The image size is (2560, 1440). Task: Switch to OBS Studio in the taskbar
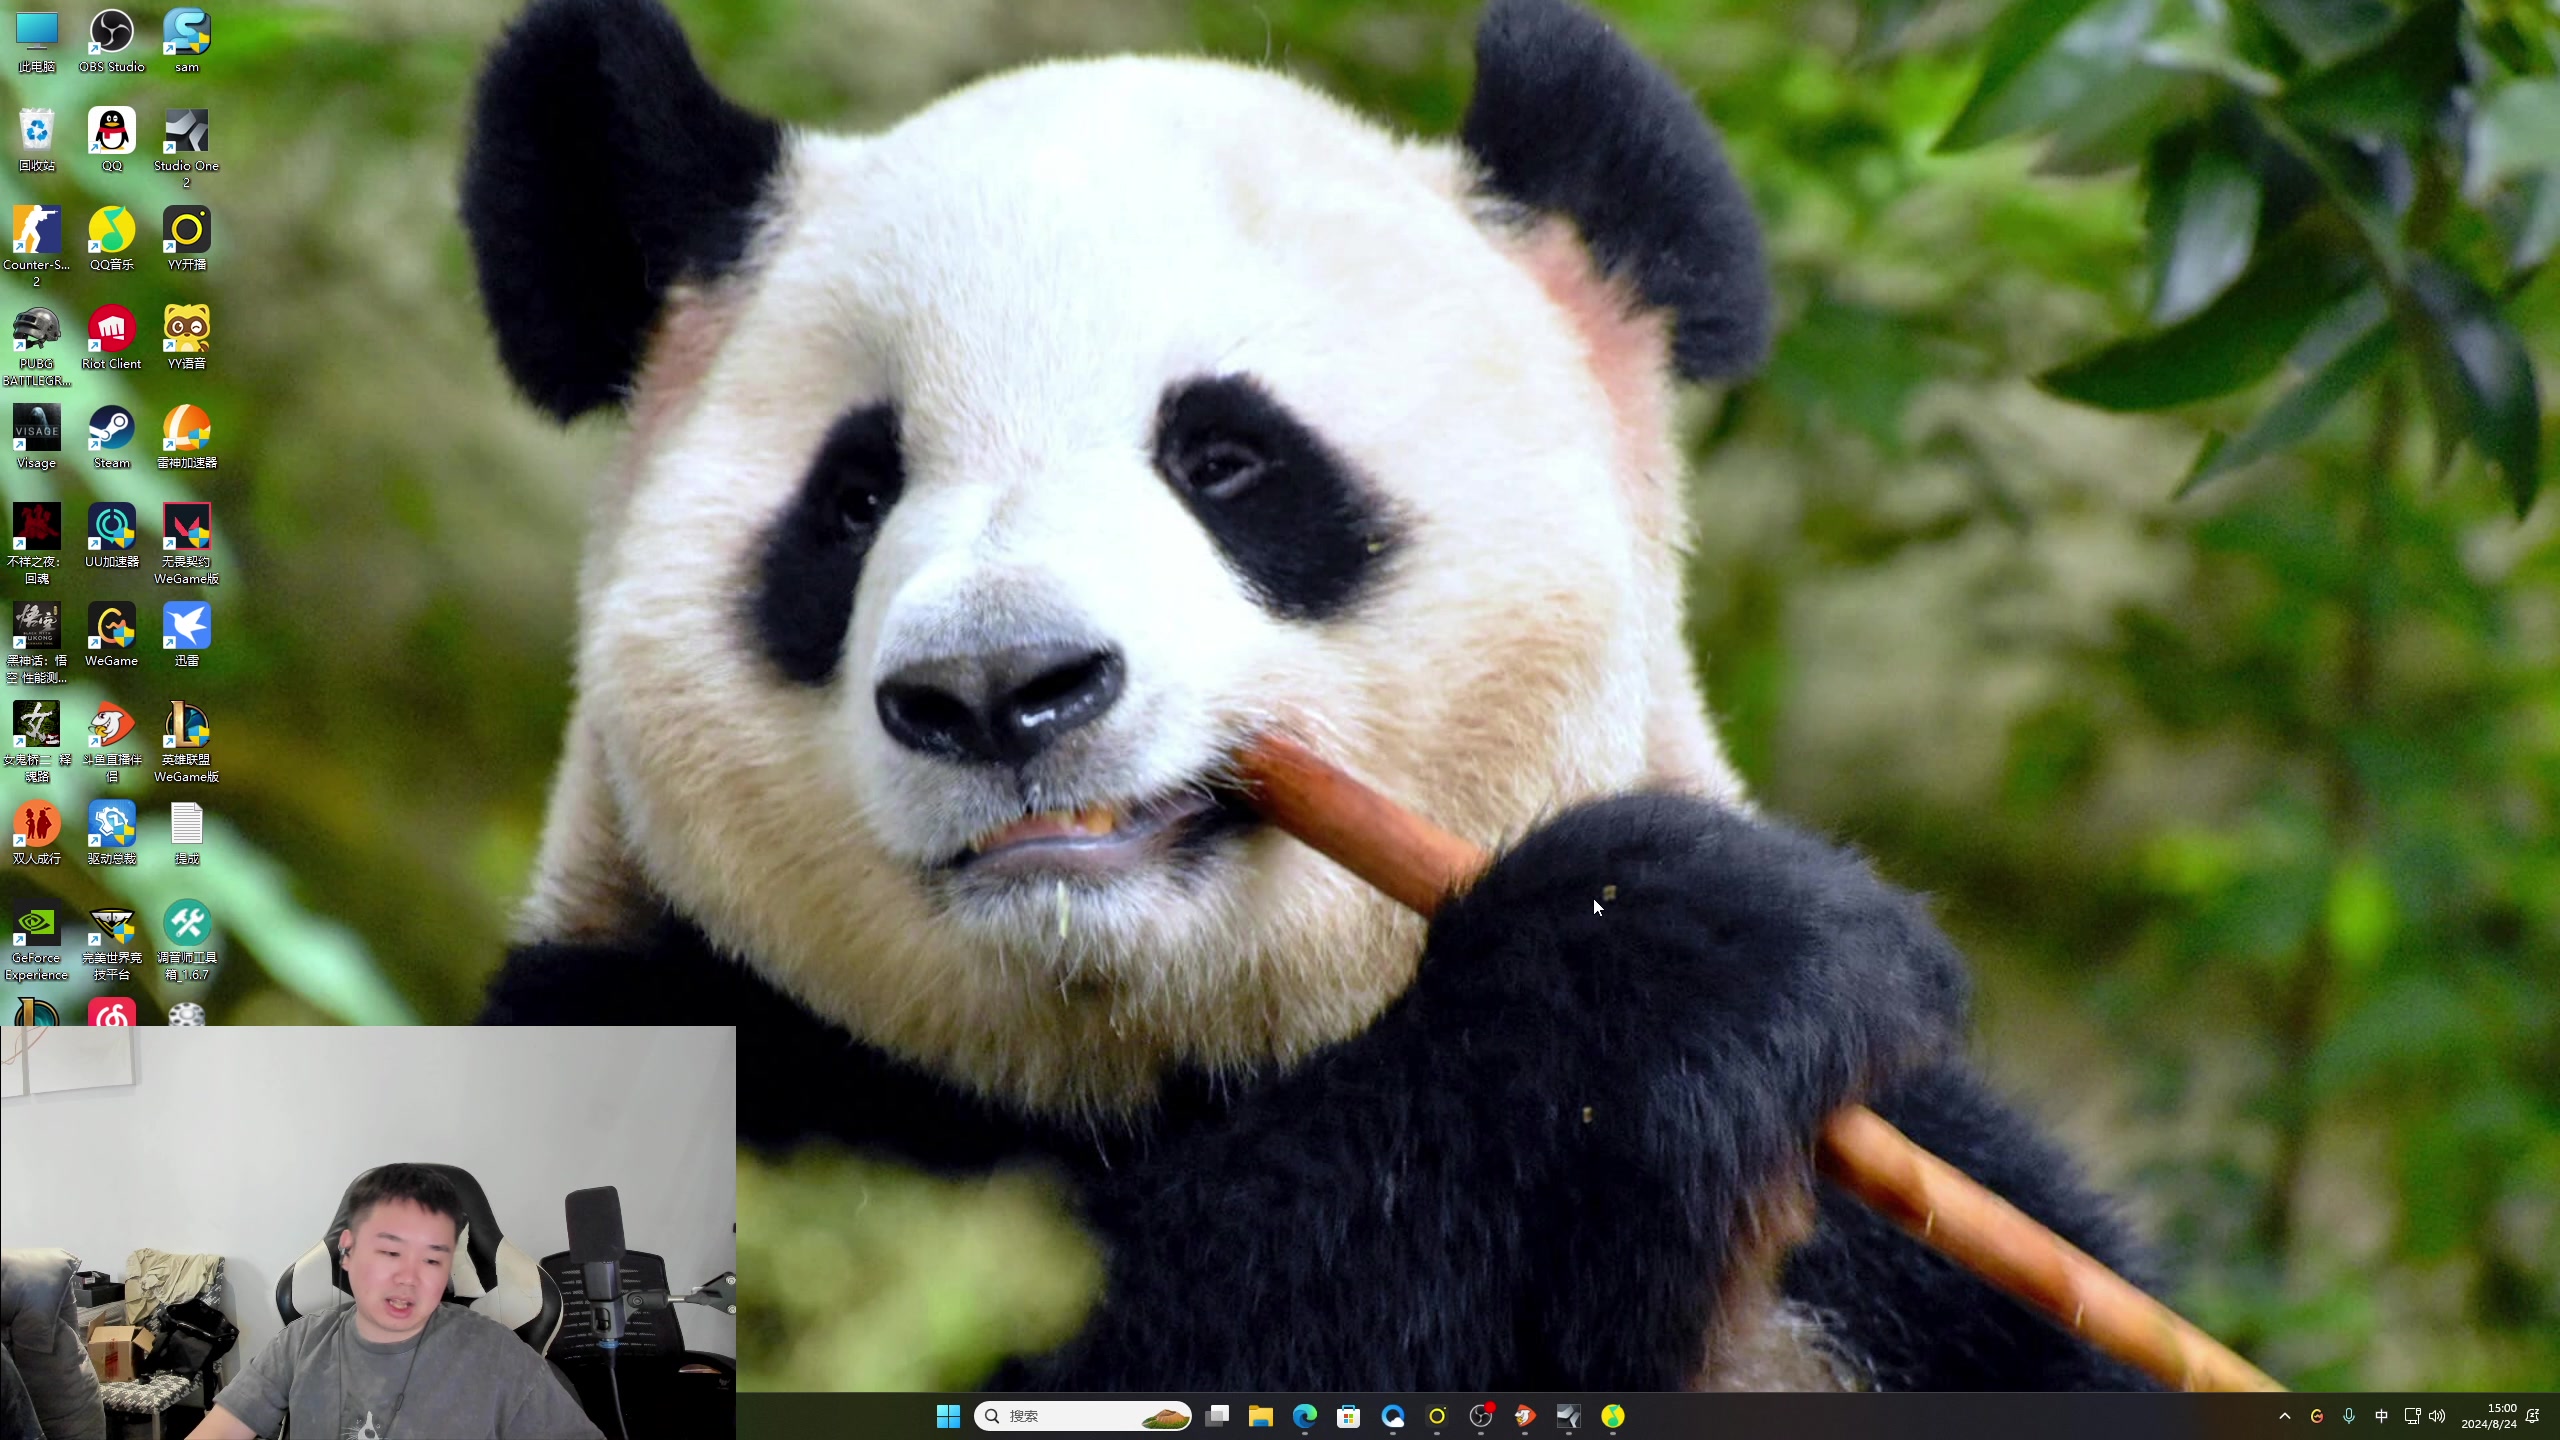click(1481, 1416)
